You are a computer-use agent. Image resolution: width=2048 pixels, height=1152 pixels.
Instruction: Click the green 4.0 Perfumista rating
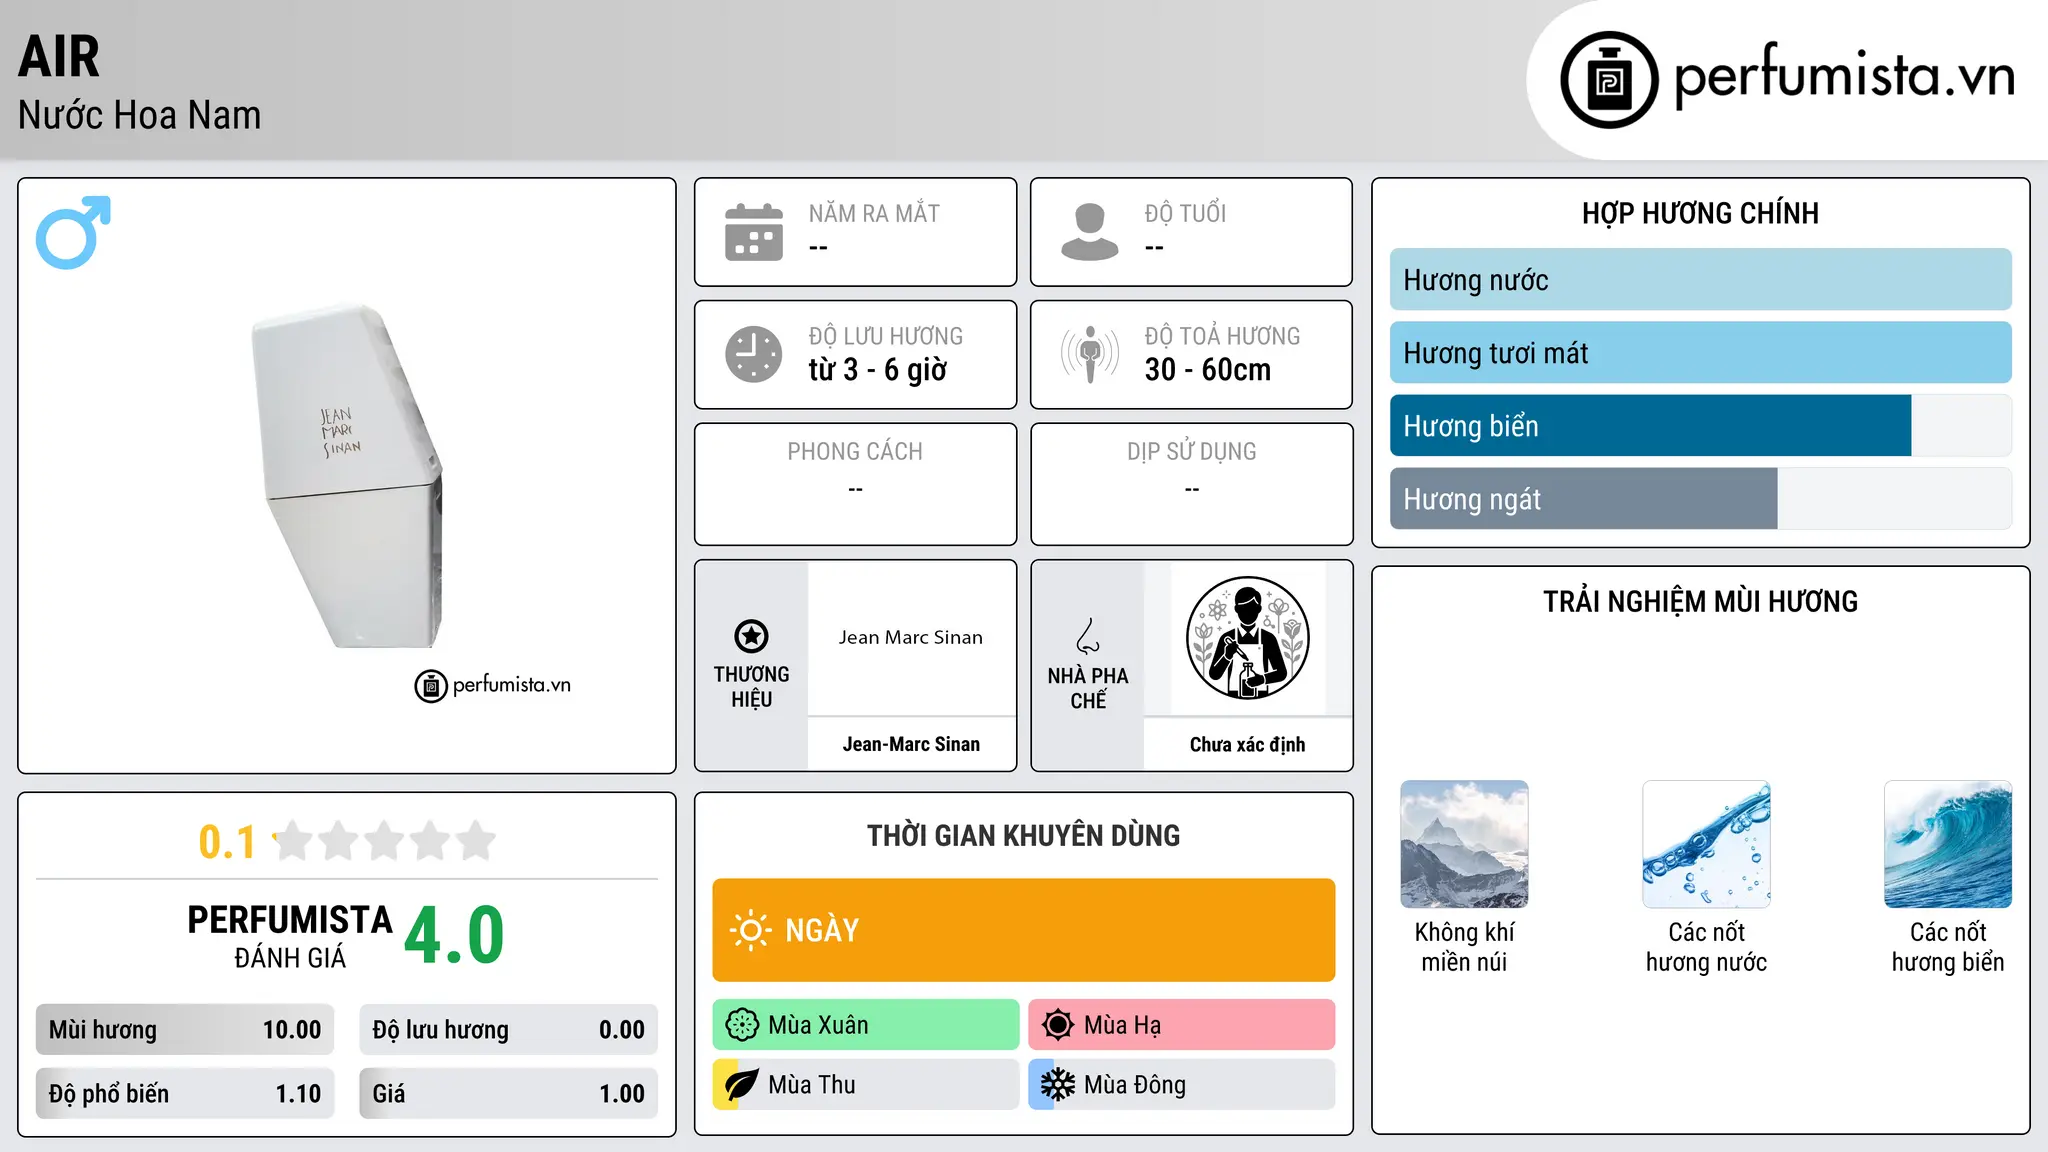pyautogui.click(x=454, y=936)
